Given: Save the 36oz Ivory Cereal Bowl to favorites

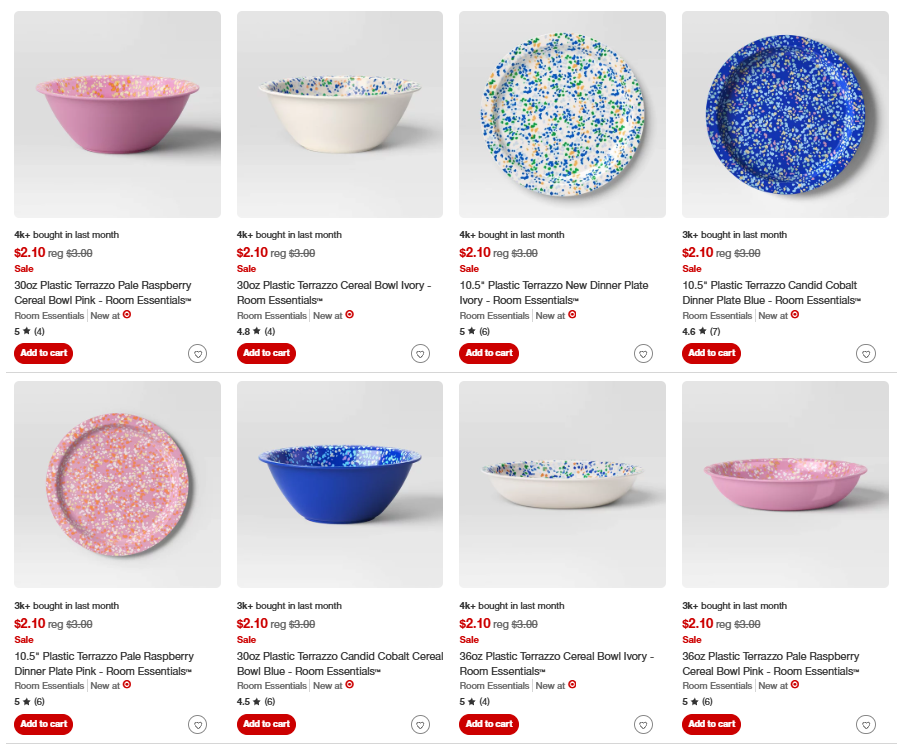Looking at the screenshot, I should (x=643, y=724).
